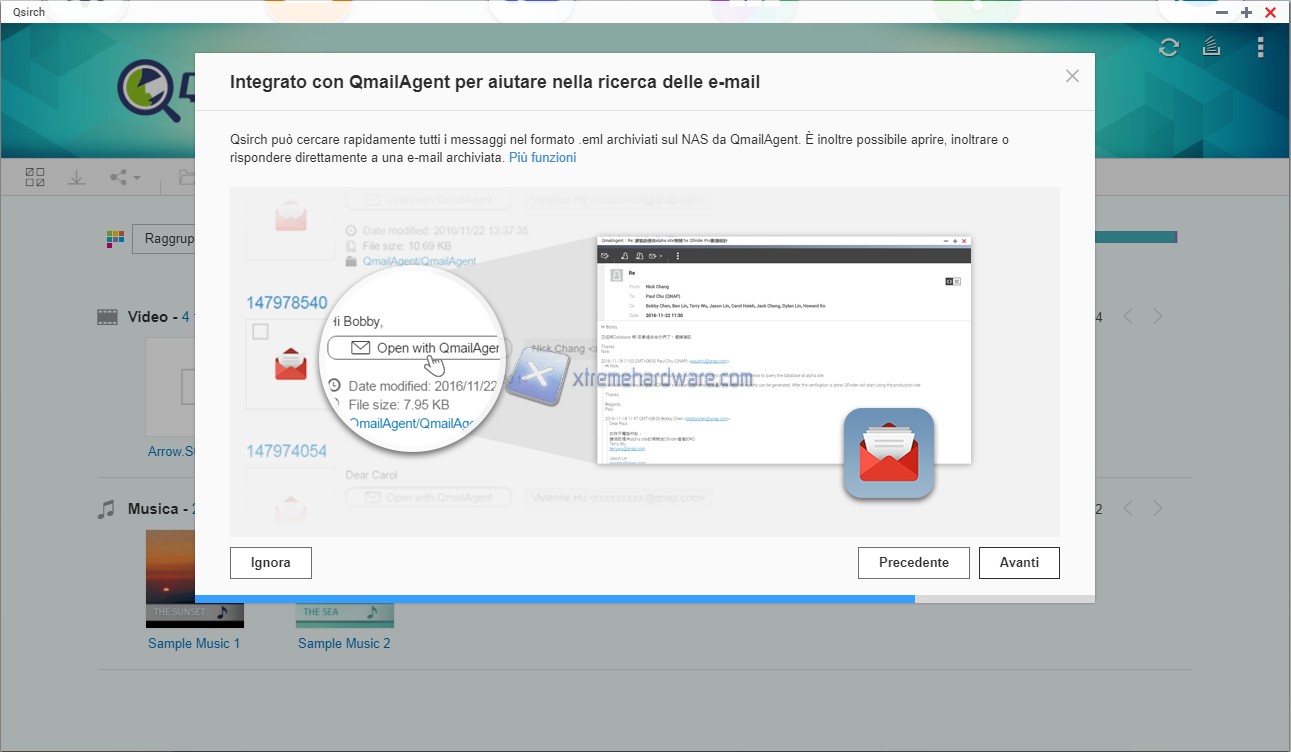Go to next page of Musica results

(1158, 509)
